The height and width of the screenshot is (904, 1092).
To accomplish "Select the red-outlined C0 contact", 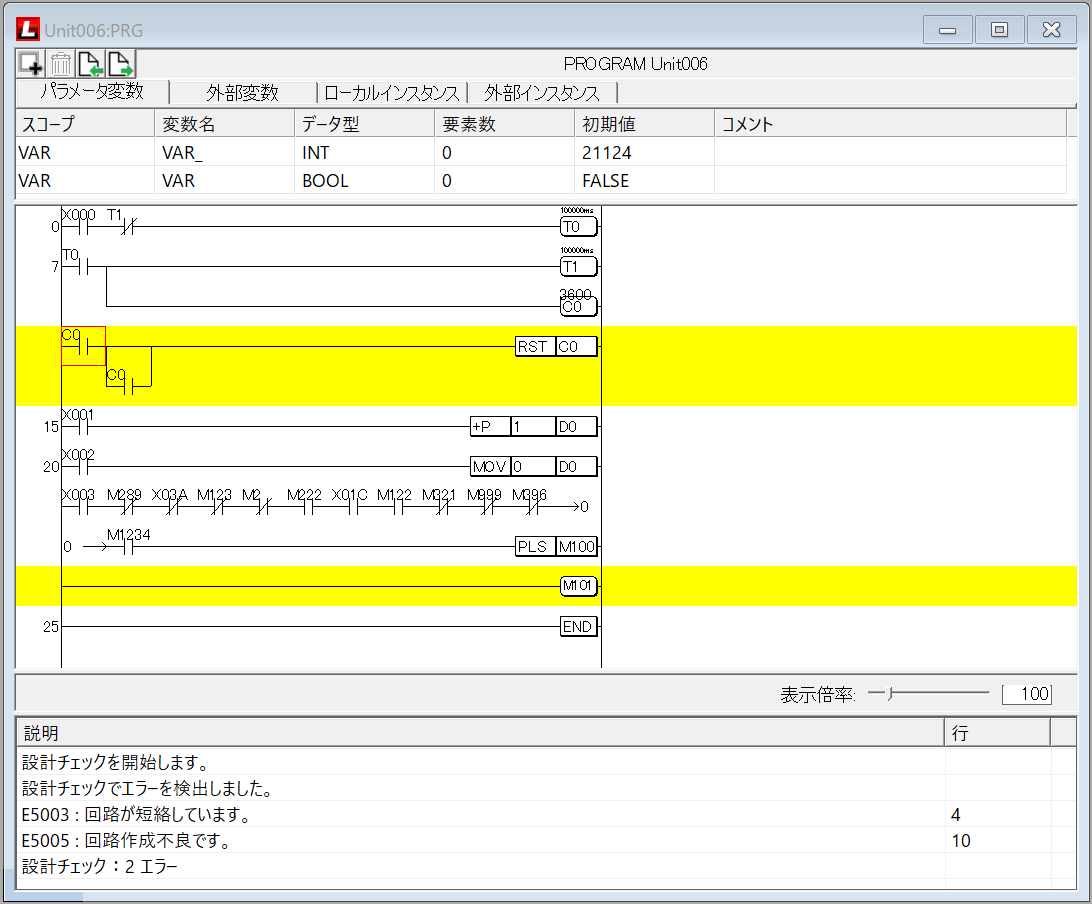I will coord(83,346).
